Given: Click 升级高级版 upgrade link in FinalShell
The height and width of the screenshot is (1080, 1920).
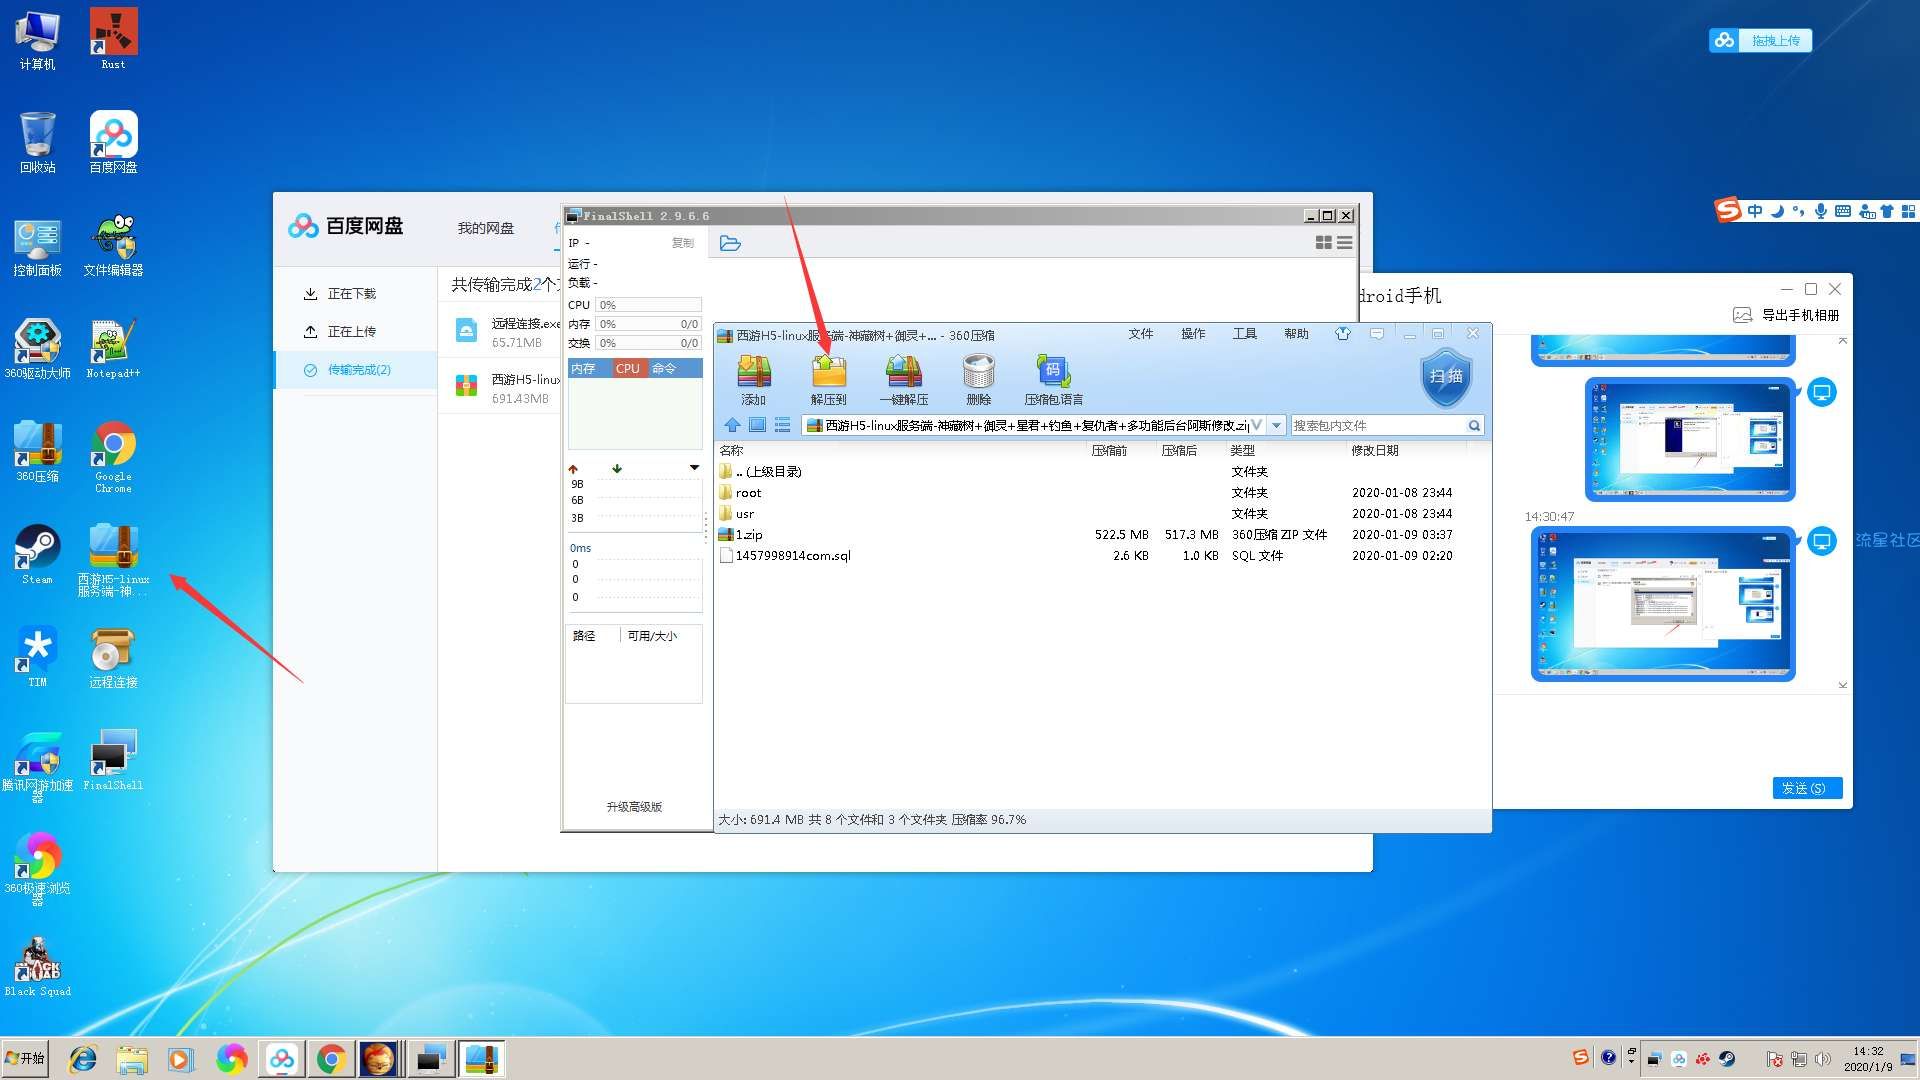Looking at the screenshot, I should 634,807.
